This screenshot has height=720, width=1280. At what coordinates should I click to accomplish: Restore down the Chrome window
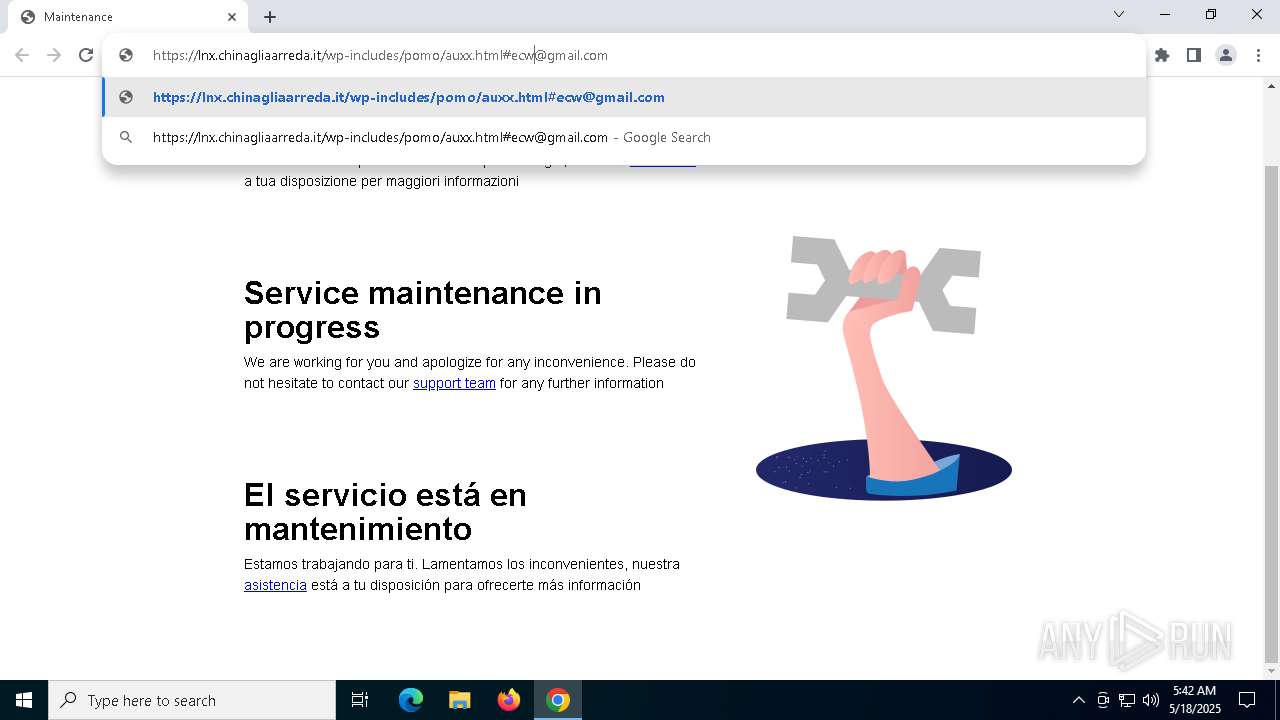point(1211,14)
